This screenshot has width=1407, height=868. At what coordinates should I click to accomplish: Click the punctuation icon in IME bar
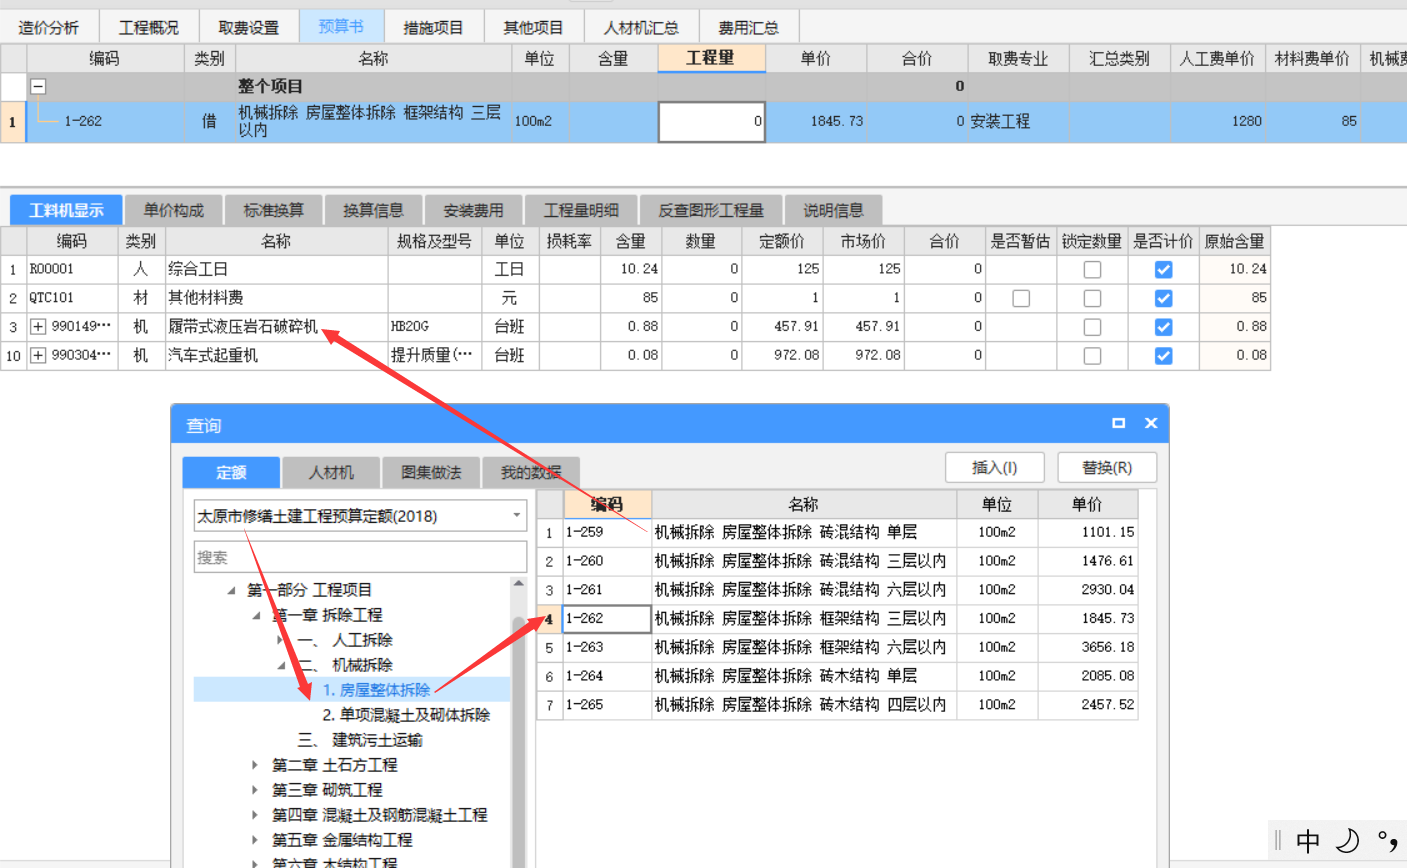coord(1388,841)
